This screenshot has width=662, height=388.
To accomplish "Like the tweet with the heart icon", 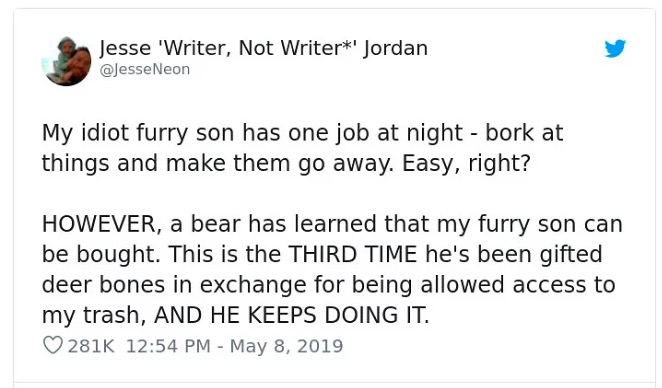I will (x=53, y=345).
